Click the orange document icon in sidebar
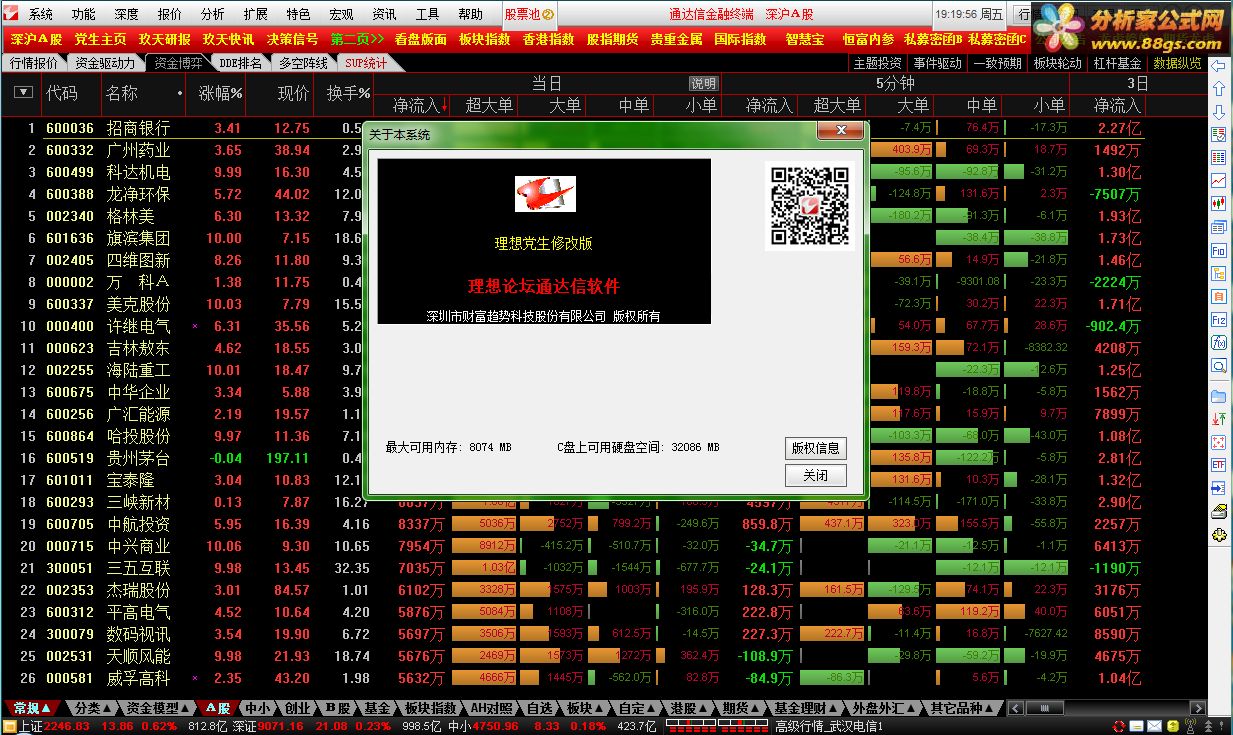 pos(1218,297)
